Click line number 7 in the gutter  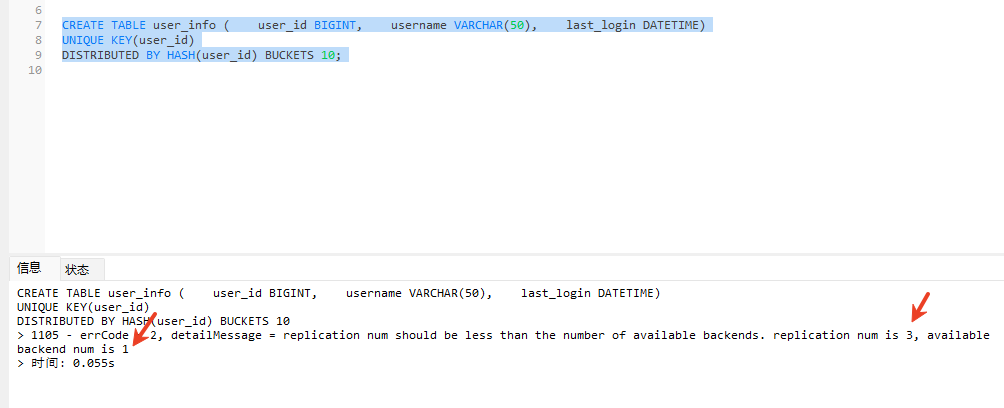37,25
